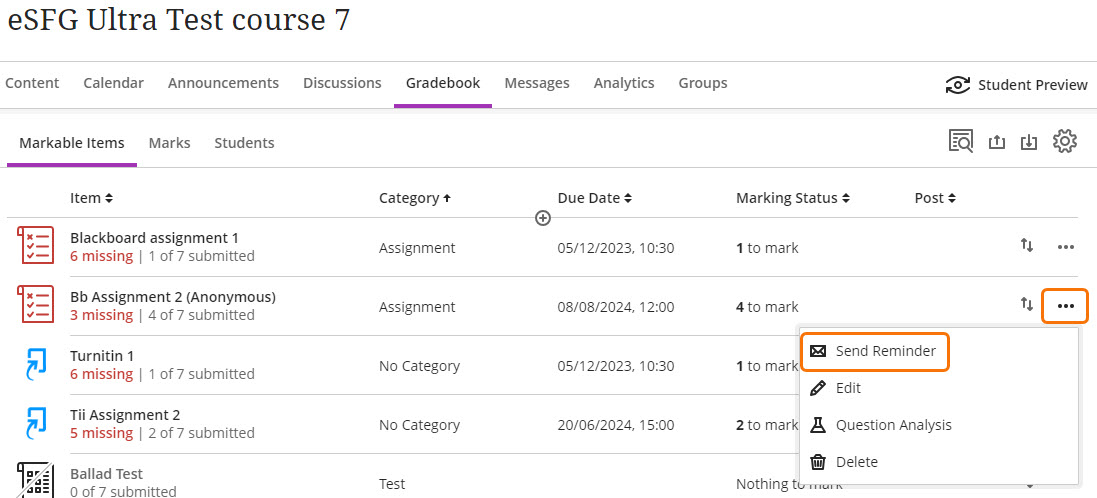Screen dimensions: 1097x498
Task: Click the plus icon to add item
Action: (x=543, y=218)
